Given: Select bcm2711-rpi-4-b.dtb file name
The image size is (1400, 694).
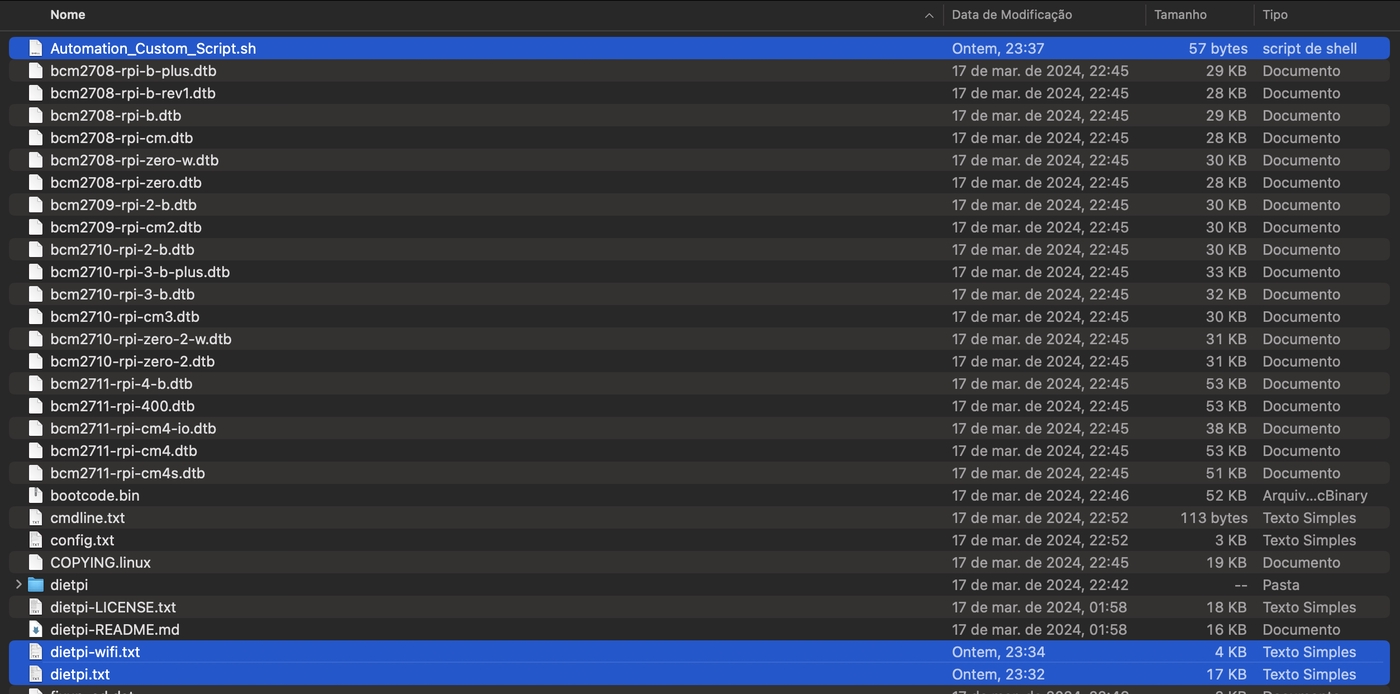Looking at the screenshot, I should click(121, 384).
